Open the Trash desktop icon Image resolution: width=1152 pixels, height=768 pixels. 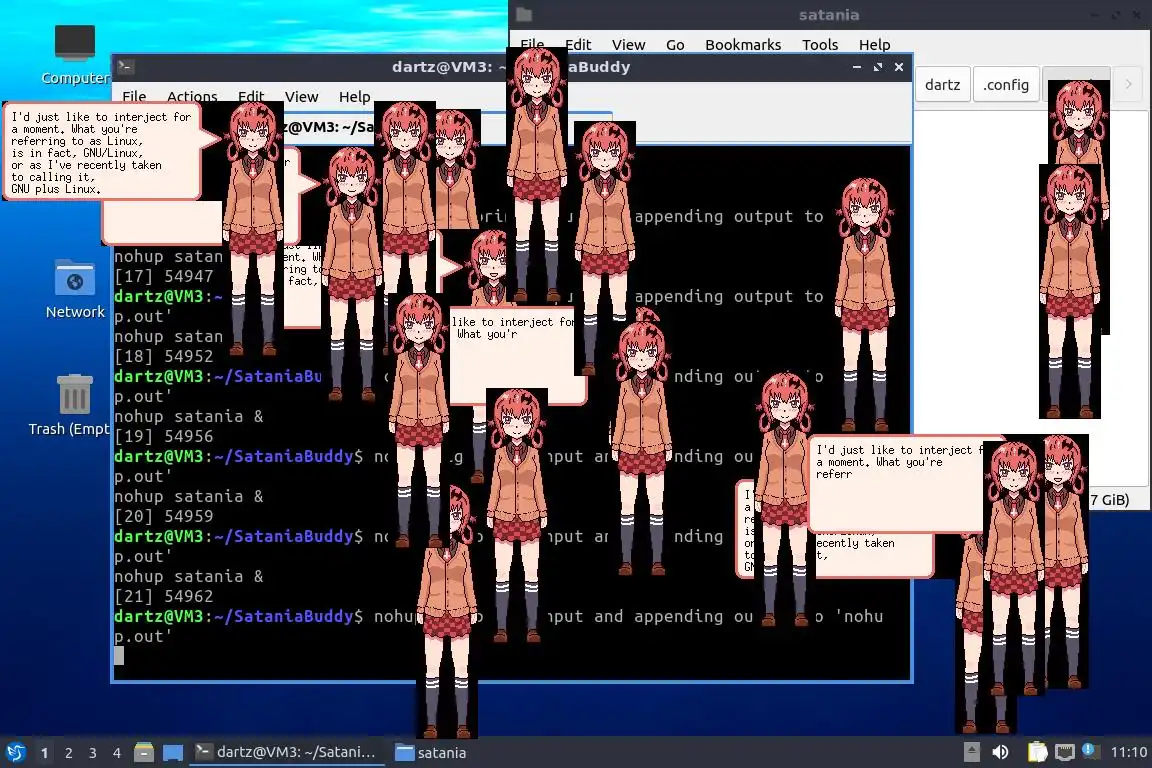coord(73,404)
